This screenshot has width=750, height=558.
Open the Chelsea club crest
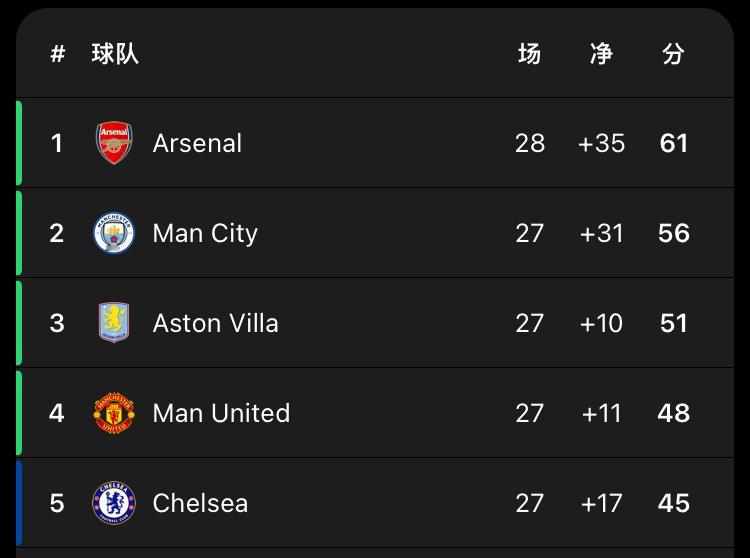(114, 503)
